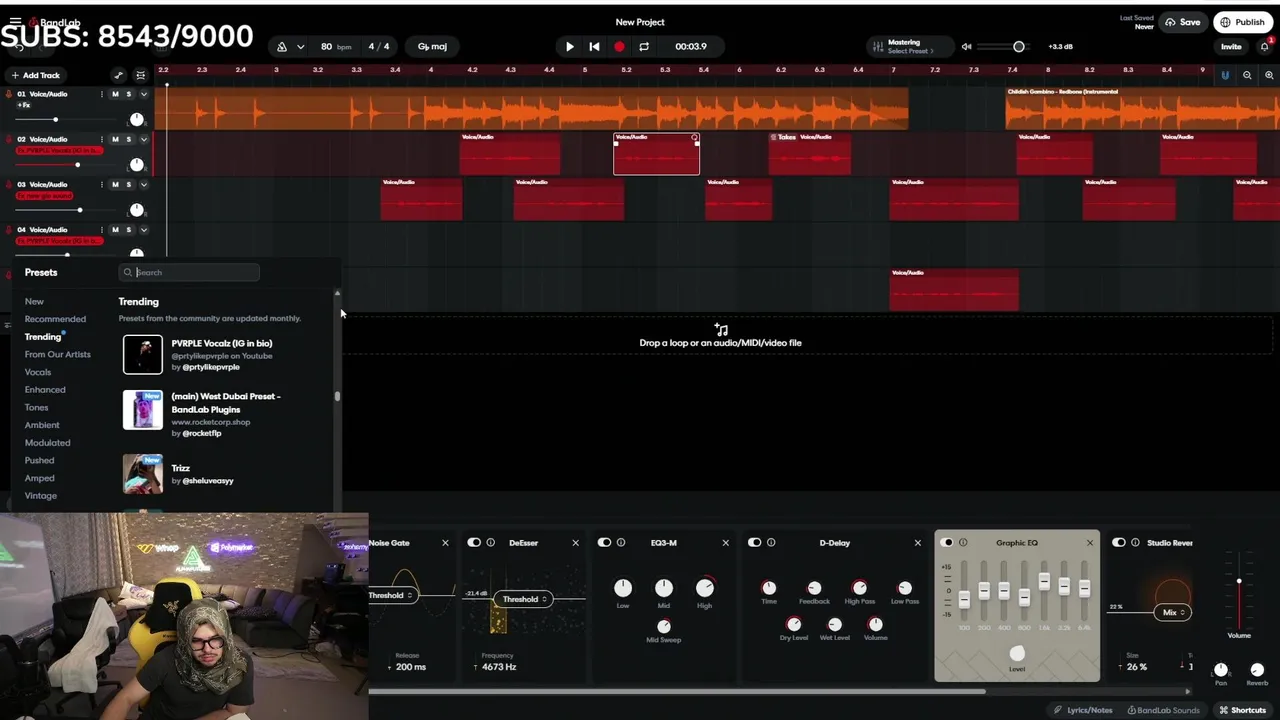
Task: Bypass the EQ3-M effect with its power toggle
Action: tap(604, 542)
